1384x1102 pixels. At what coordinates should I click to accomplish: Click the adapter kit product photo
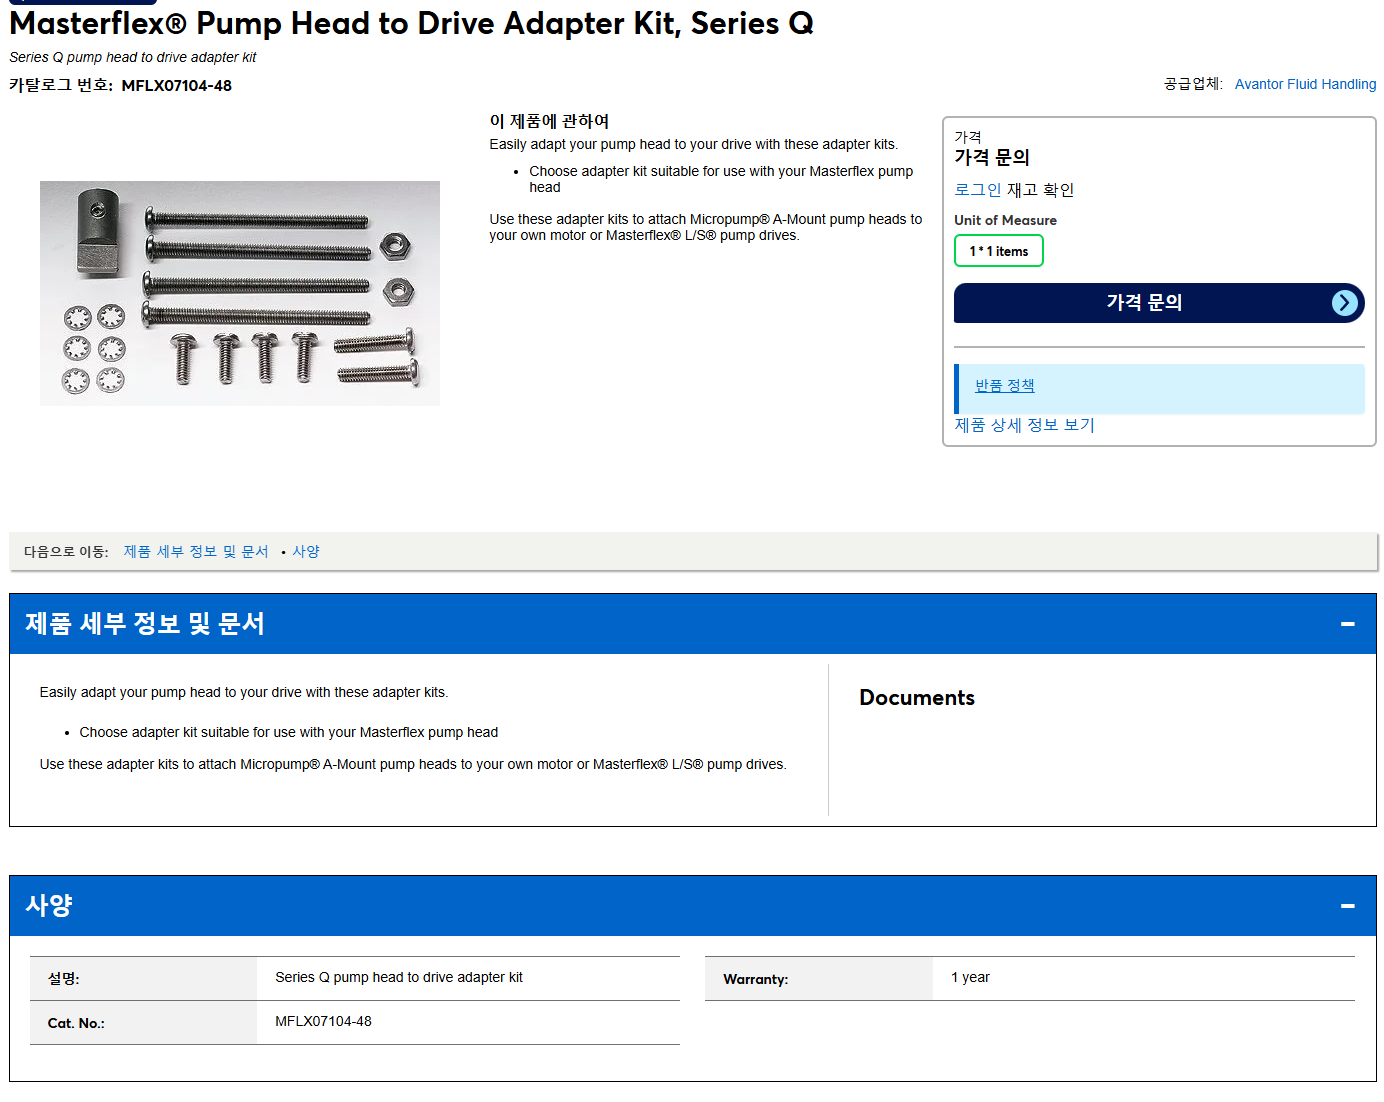coord(240,293)
